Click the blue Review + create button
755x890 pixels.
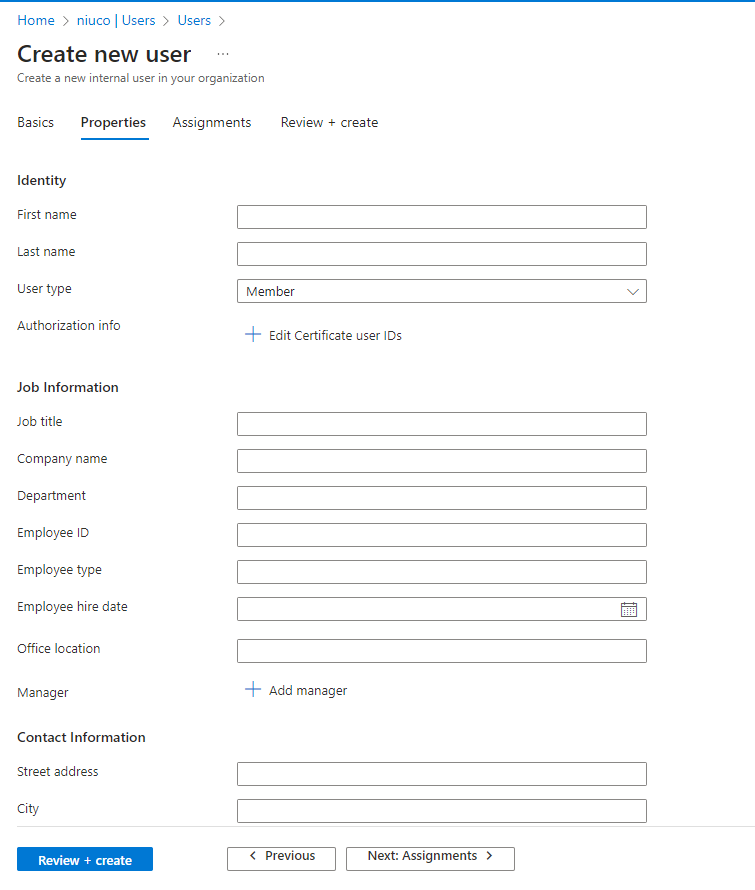coord(85,859)
